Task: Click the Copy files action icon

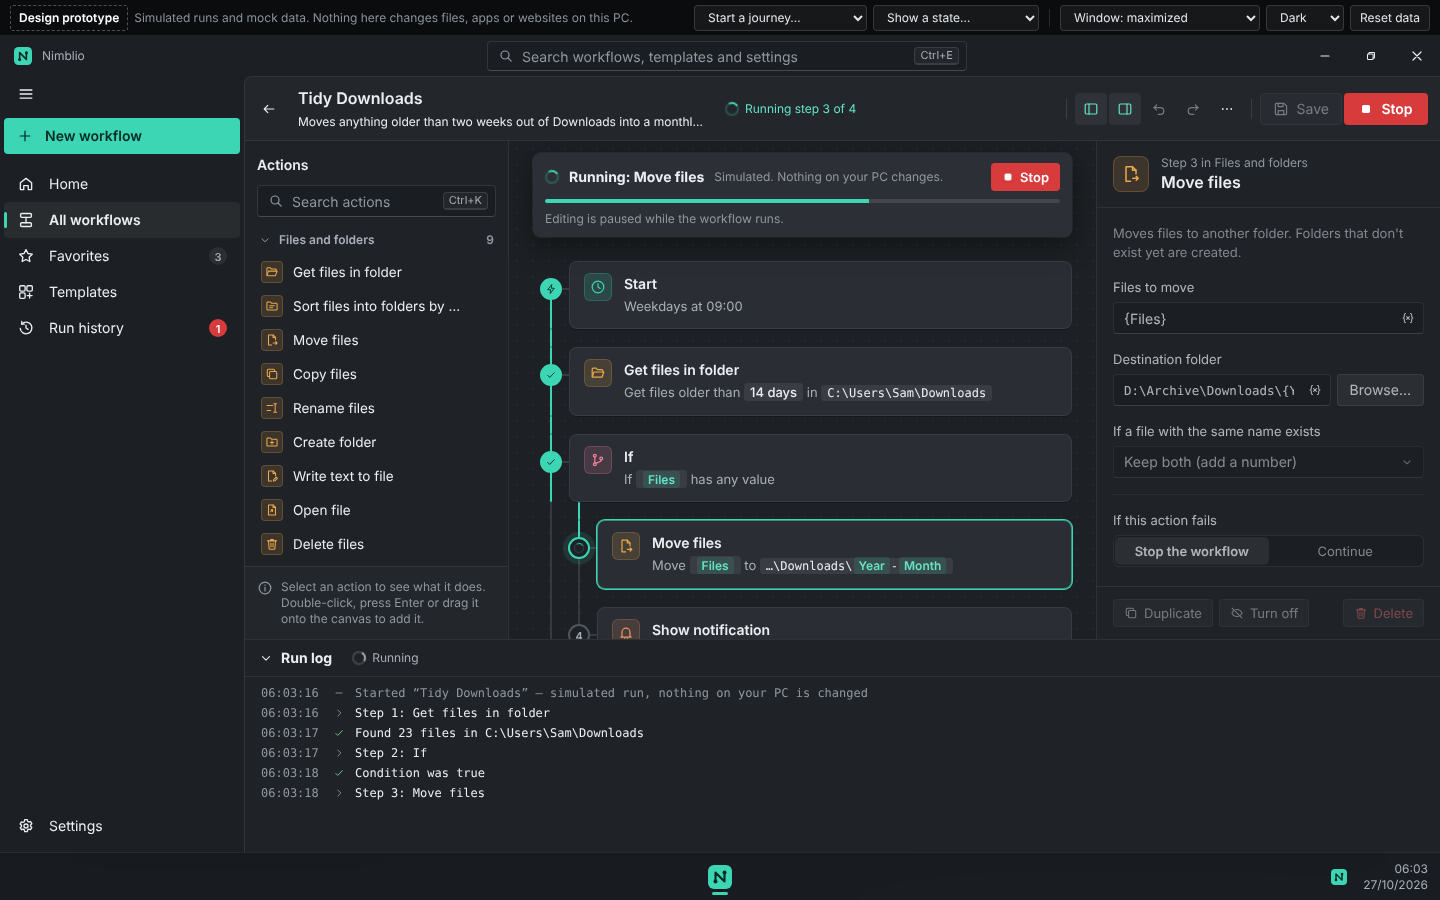Action: click(x=272, y=374)
